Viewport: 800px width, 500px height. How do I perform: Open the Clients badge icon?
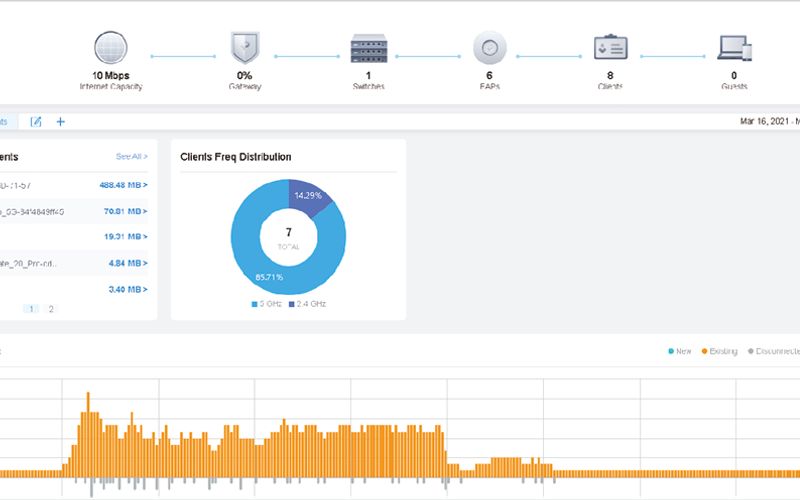(x=610, y=47)
